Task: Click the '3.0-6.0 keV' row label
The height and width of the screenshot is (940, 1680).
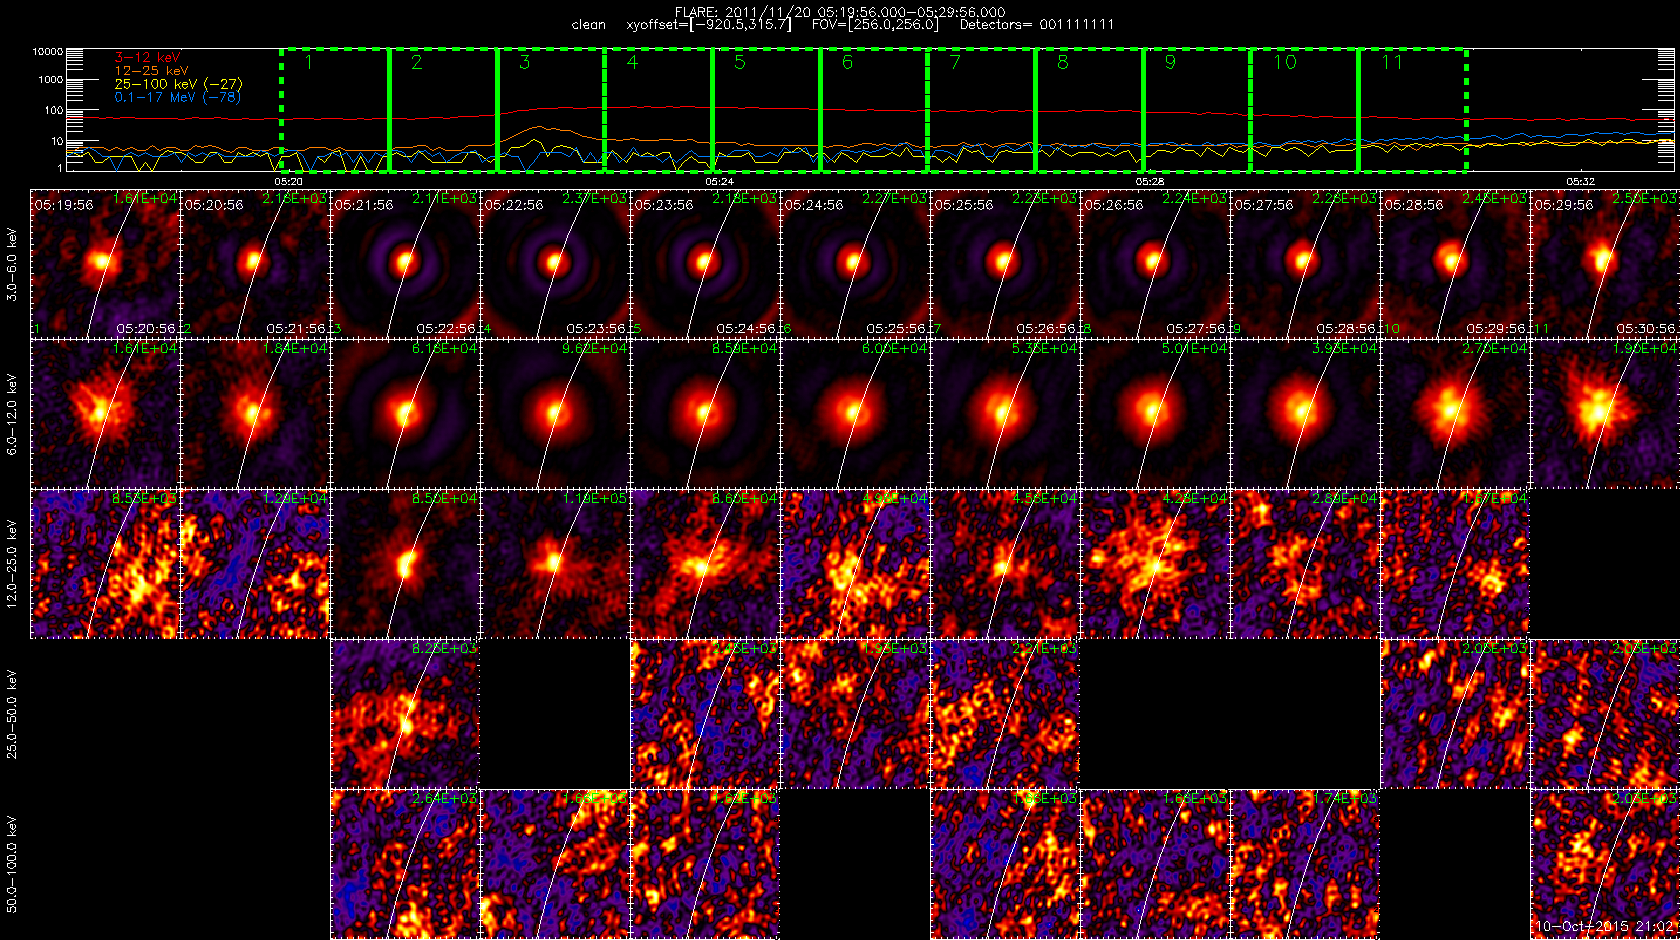Action: 12,264
